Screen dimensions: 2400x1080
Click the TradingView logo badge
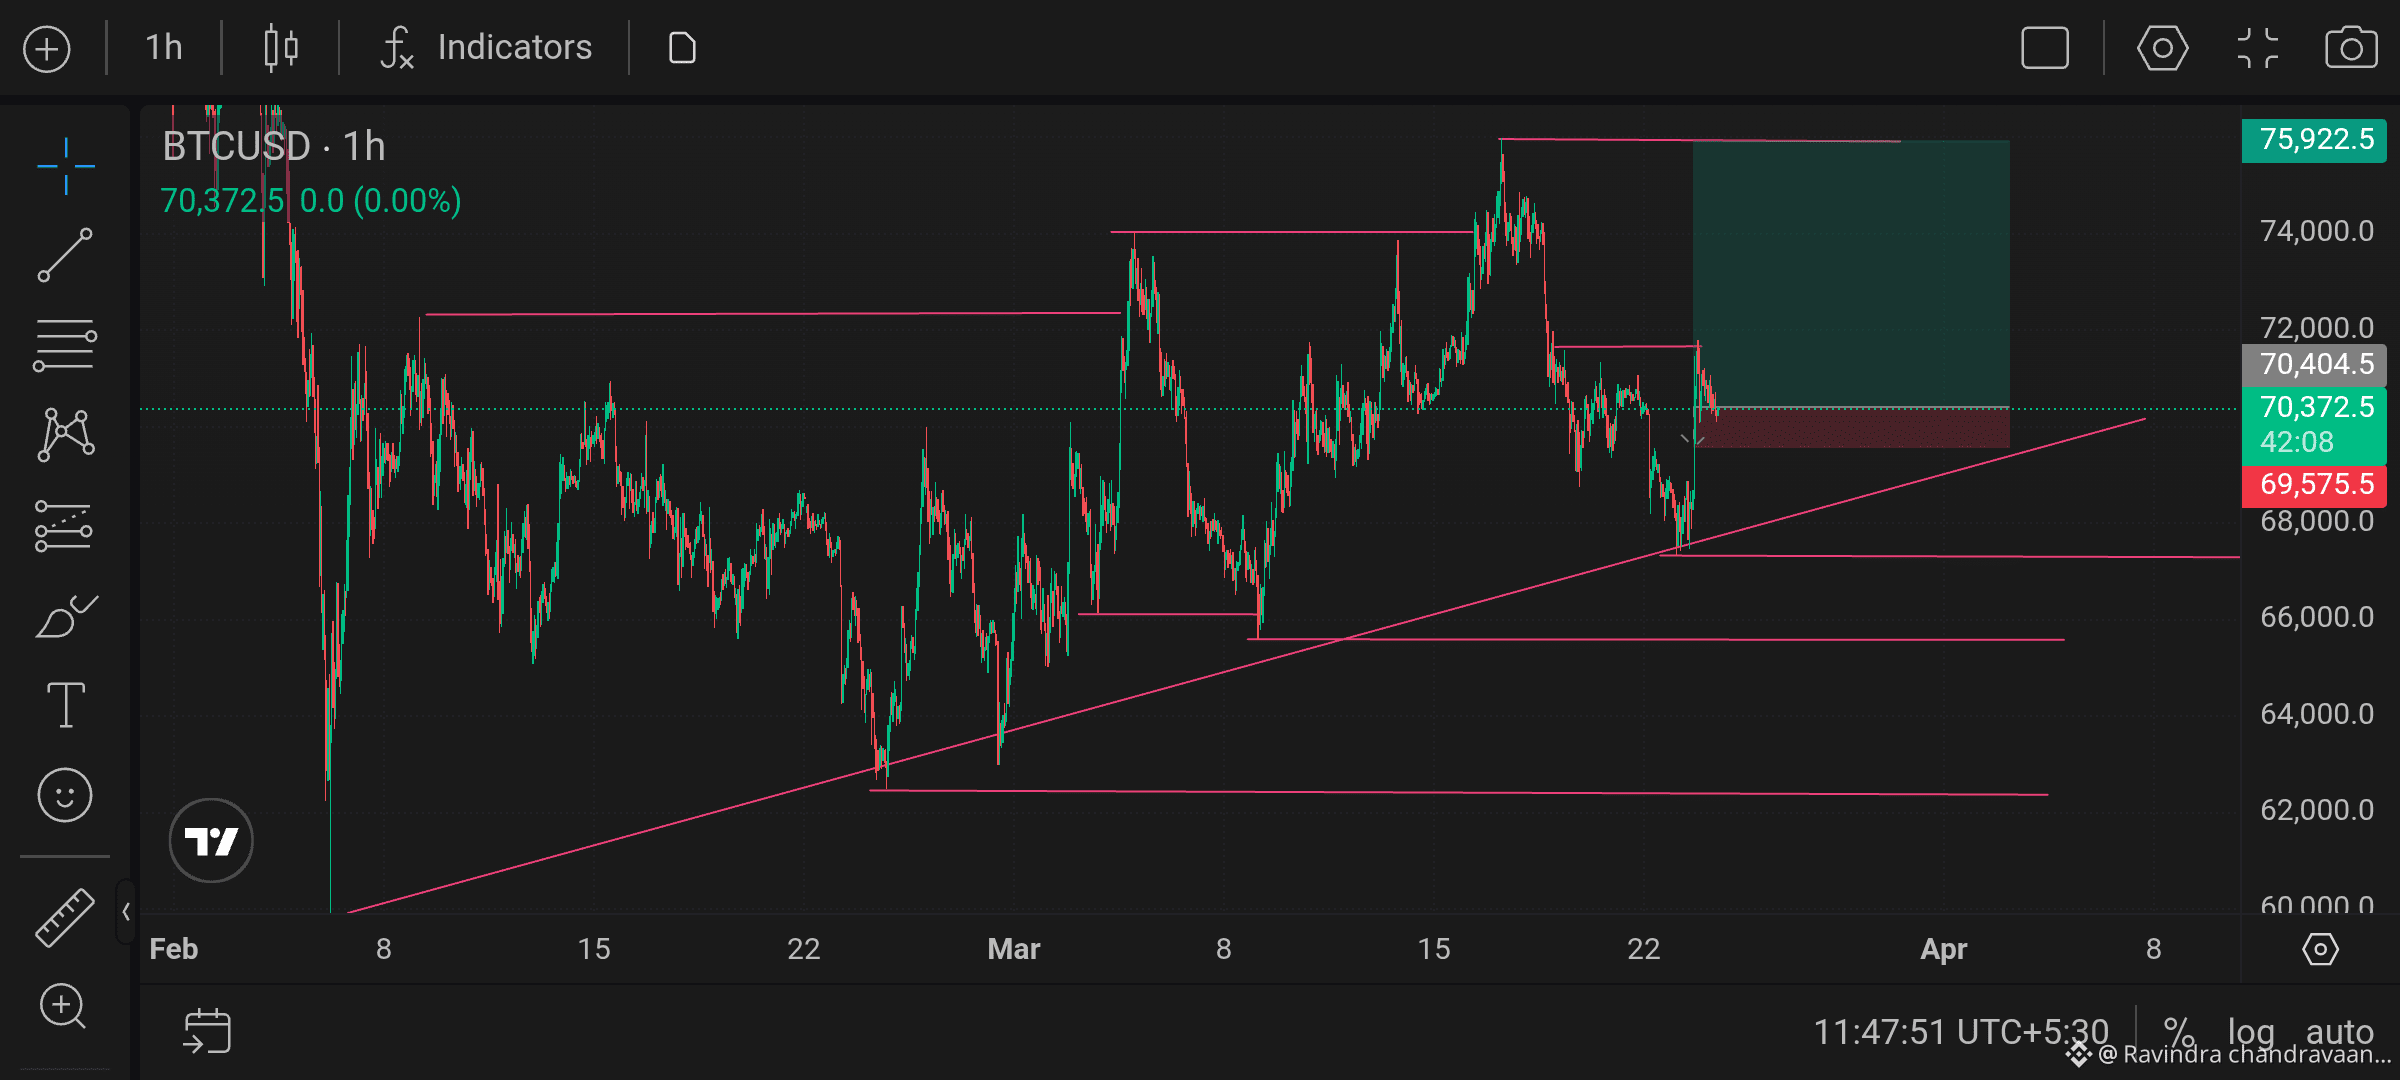[x=211, y=840]
